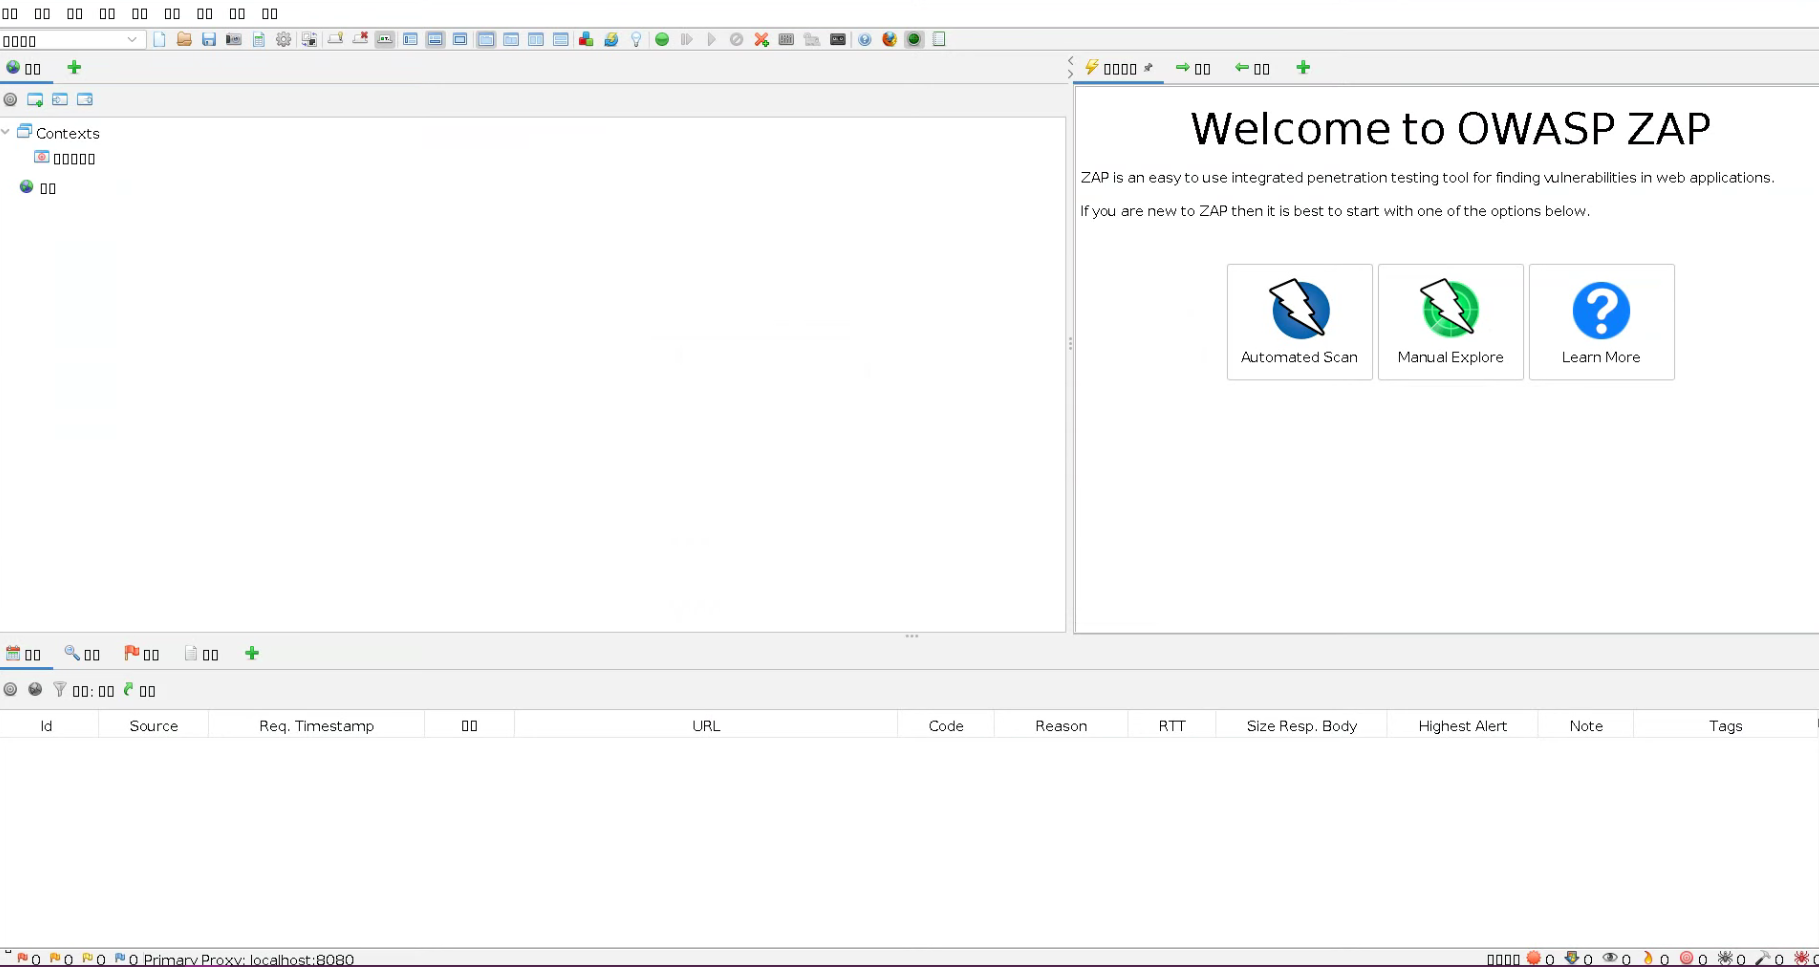This screenshot has height=967, width=1819.
Task: Switch to the Search magnifier tab
Action: (82, 654)
